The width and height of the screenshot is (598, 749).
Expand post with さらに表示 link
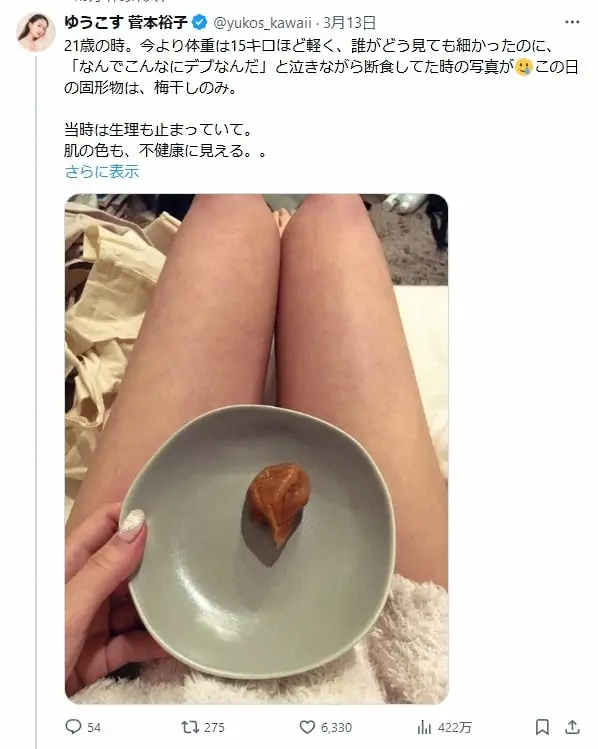coord(102,171)
